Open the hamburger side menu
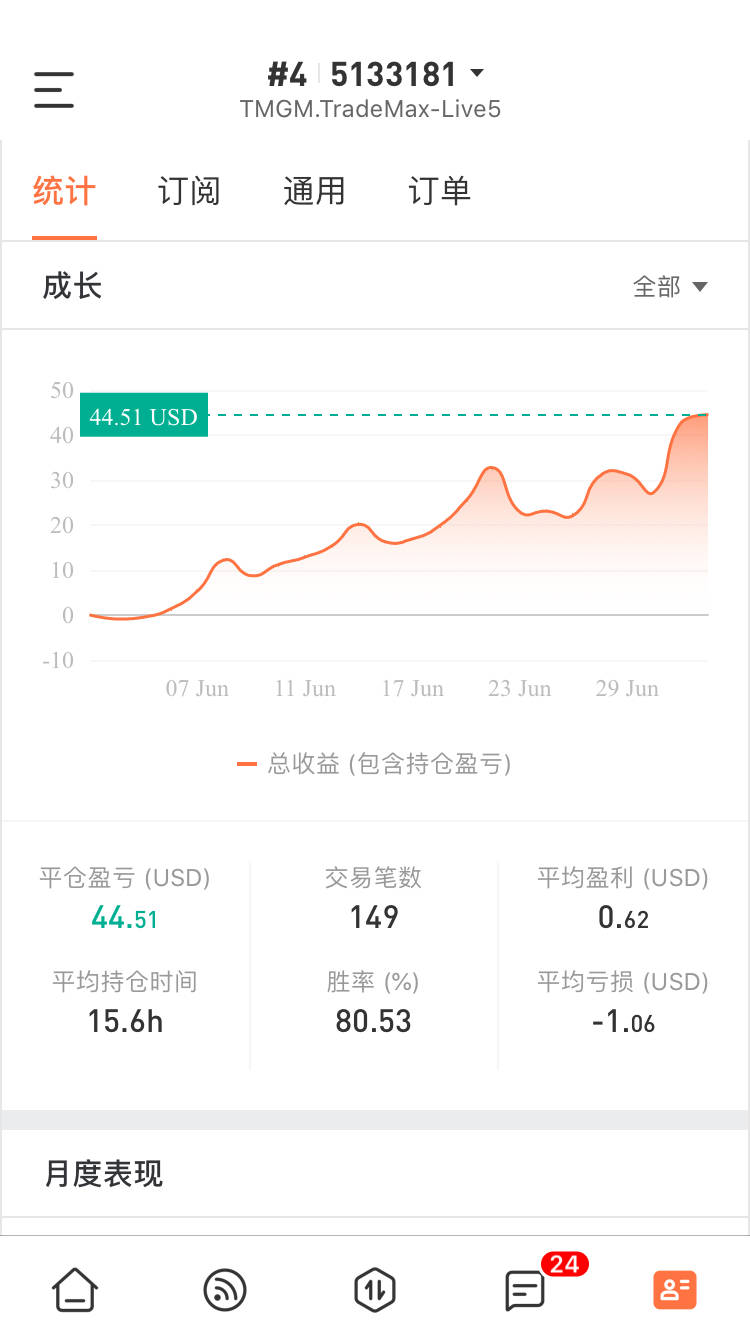 54,90
